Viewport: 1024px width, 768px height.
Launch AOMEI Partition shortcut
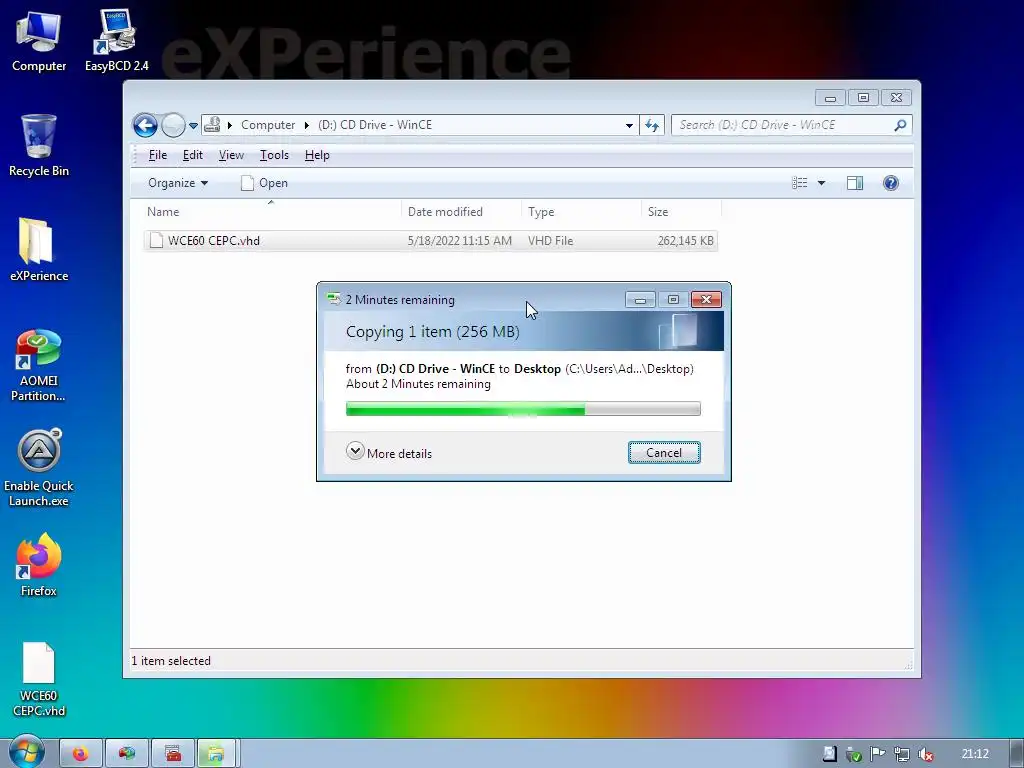pos(39,366)
